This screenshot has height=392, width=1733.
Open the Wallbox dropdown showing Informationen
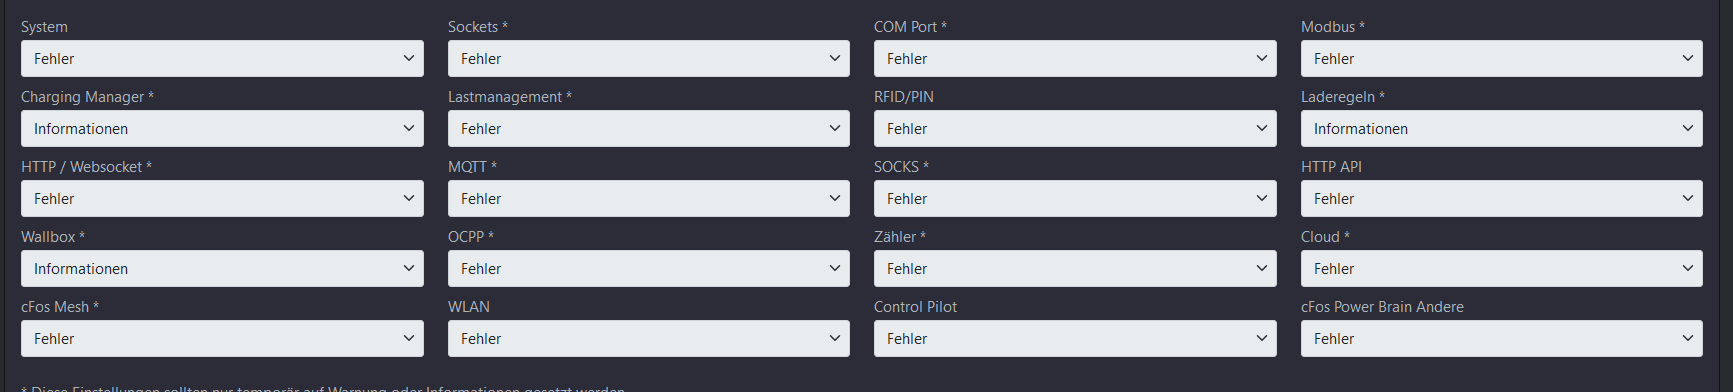[222, 269]
